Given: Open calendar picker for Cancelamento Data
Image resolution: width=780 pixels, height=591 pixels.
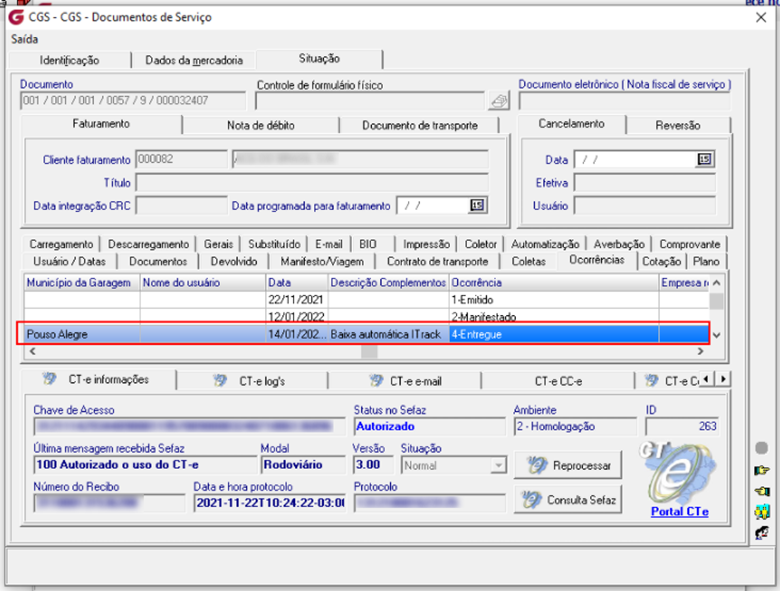Looking at the screenshot, I should pyautogui.click(x=704, y=159).
